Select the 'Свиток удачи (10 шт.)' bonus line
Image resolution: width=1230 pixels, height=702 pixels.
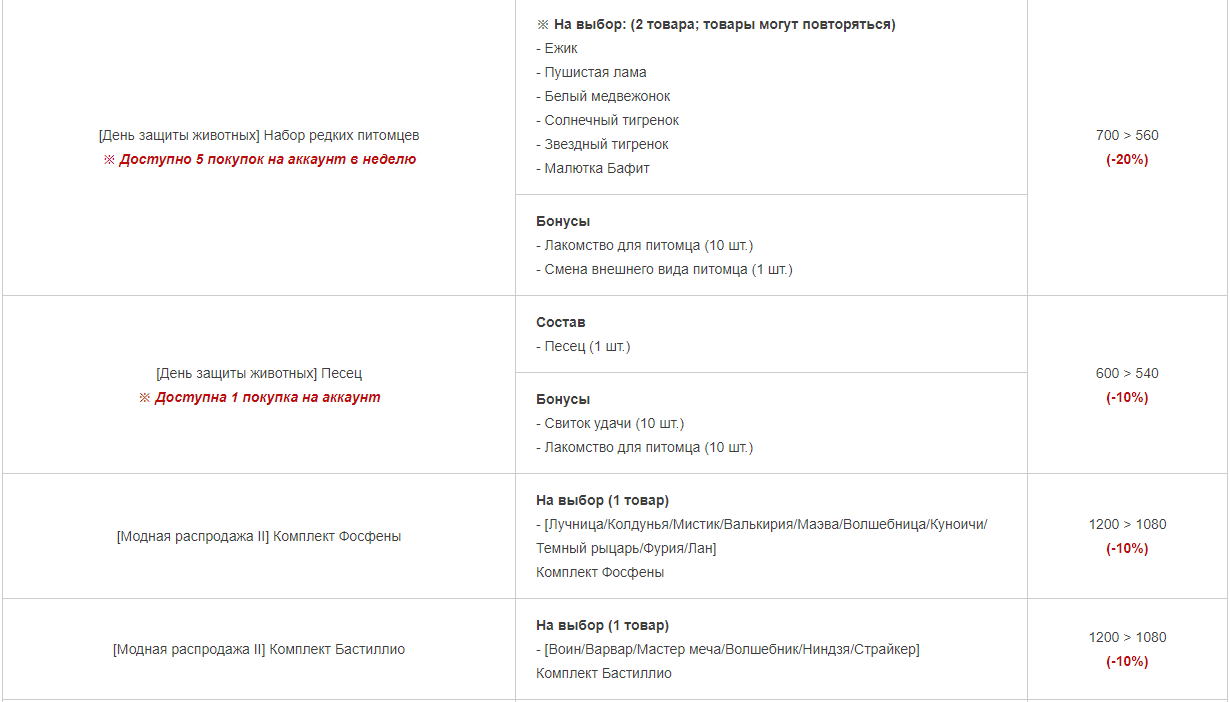point(610,423)
